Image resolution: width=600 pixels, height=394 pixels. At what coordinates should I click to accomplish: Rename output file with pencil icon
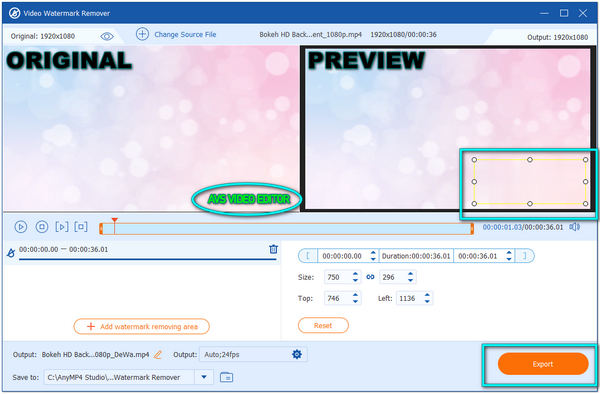(158, 355)
